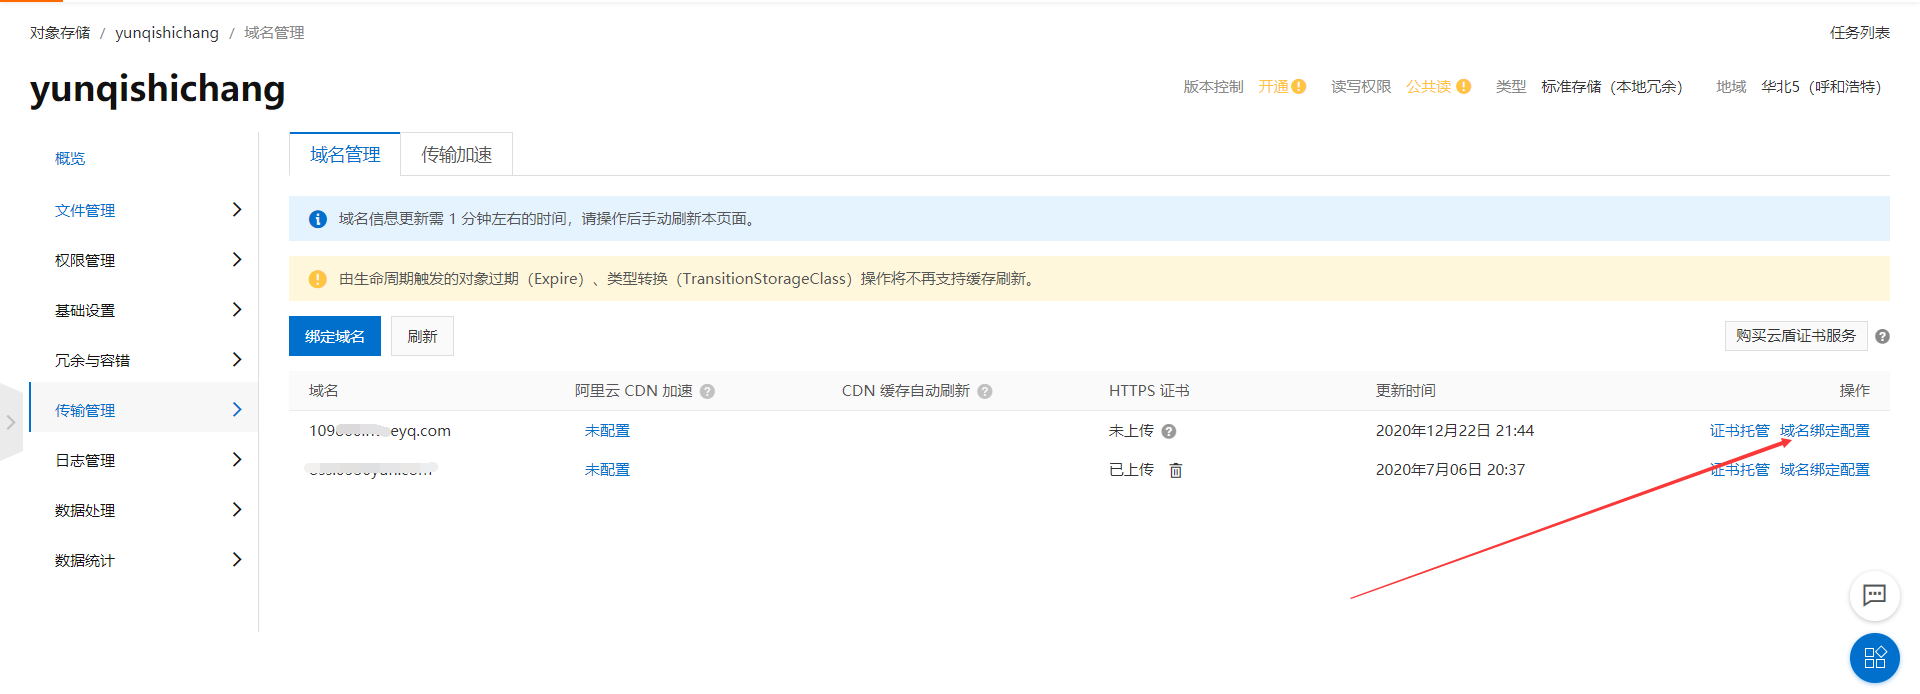
Task: Switch to the 传输加速 tab
Action: pos(456,155)
